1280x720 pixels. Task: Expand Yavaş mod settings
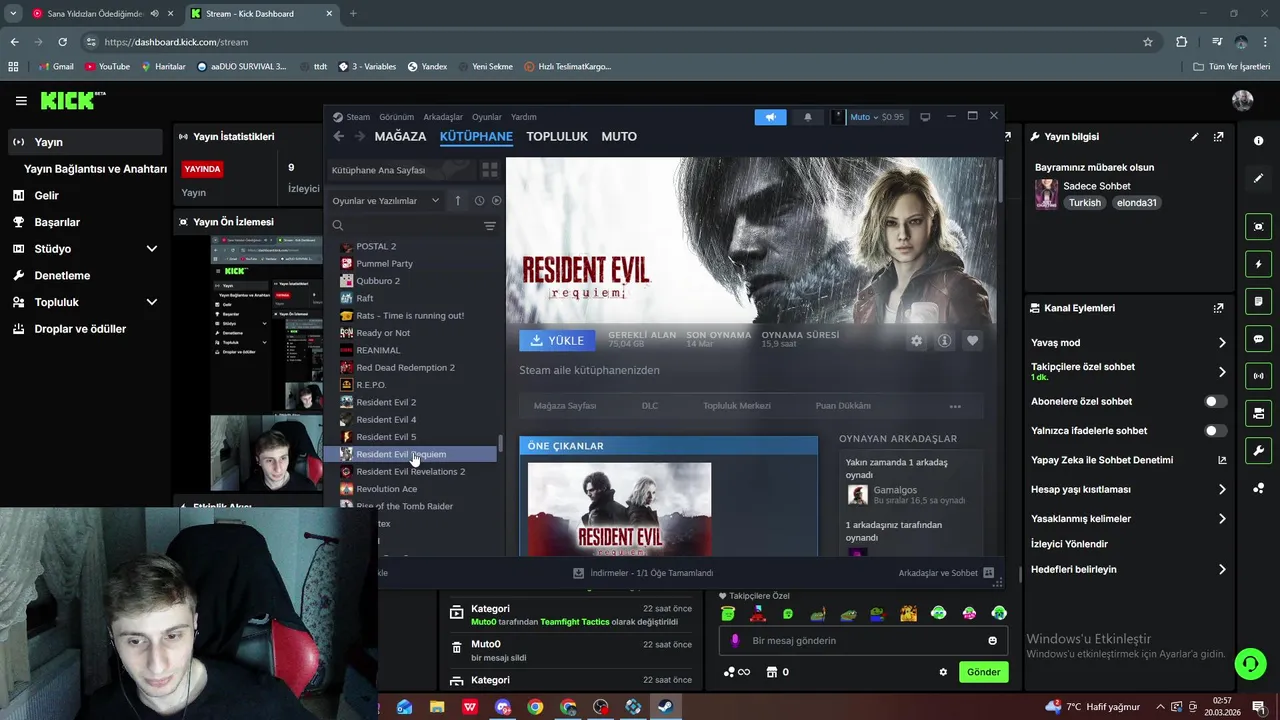[x=1222, y=343]
